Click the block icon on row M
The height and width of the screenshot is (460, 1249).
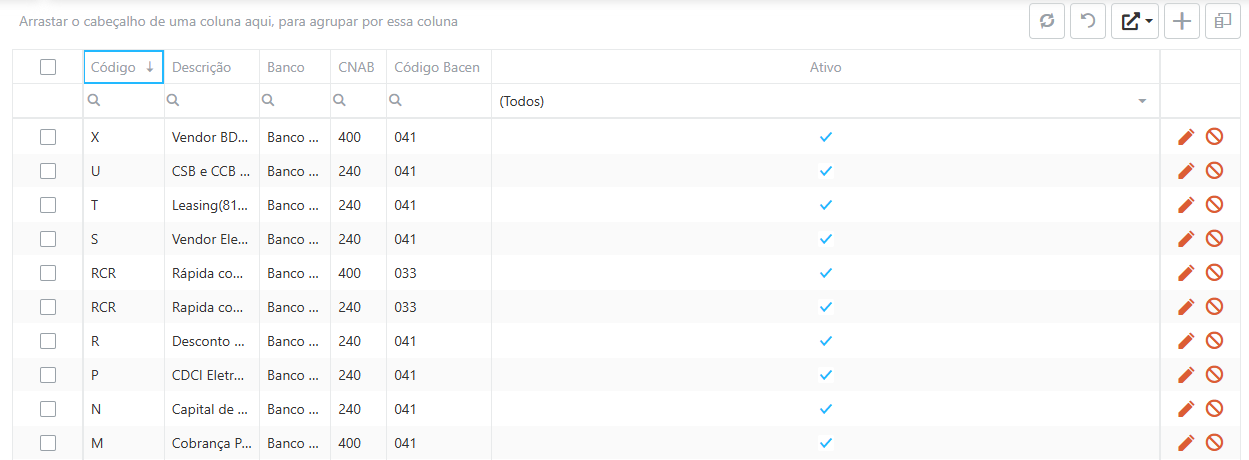1214,443
